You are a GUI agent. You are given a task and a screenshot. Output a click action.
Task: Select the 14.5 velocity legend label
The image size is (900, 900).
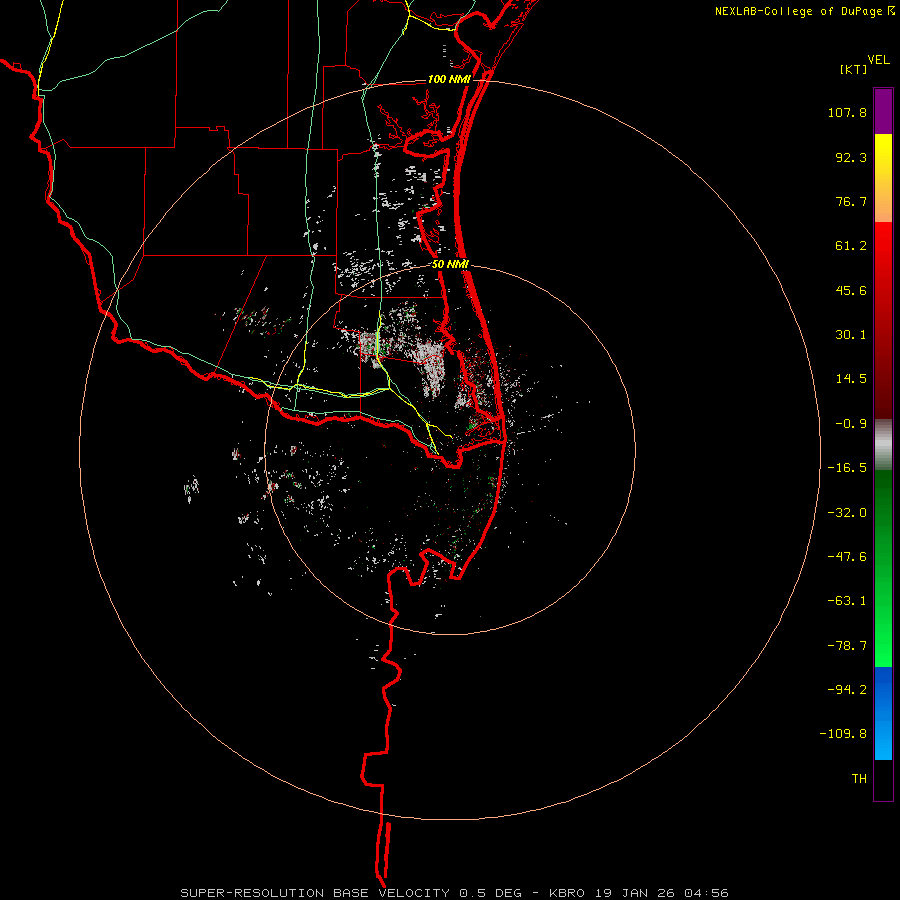pyautogui.click(x=851, y=379)
